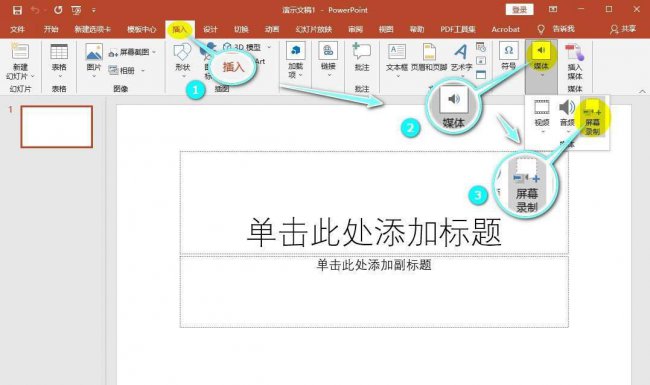Image resolution: width=650 pixels, height=385 pixels.
Task: Click the 单击此处添加标题 title placeholder
Action: pos(374,203)
